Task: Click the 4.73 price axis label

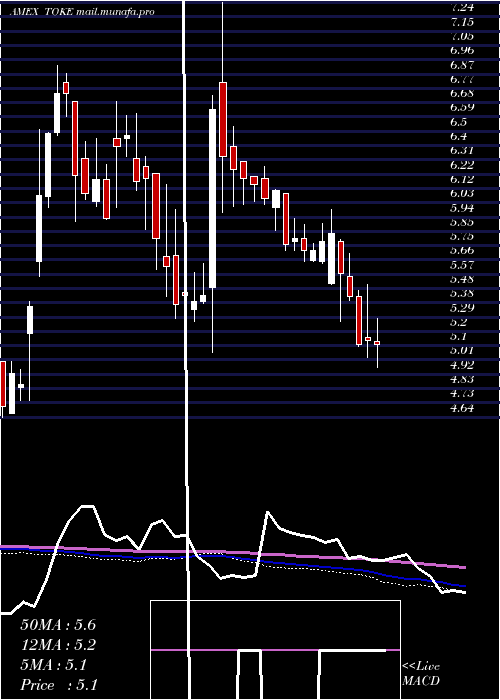Action: (462, 393)
